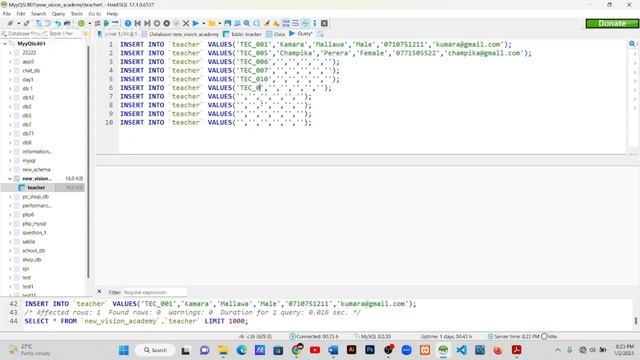Click line 6 of the SQL query containing TEC_0
This screenshot has width=640, height=360.
click(225, 88)
